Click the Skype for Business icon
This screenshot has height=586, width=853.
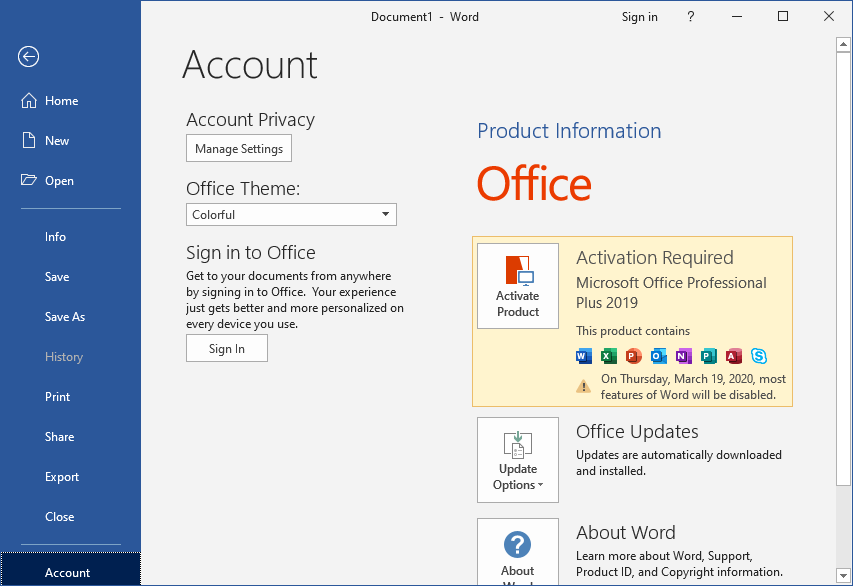pos(759,356)
